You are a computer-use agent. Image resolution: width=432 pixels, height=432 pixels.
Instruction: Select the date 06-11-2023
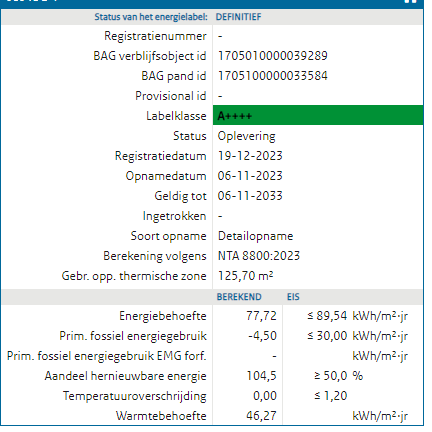click(x=250, y=176)
